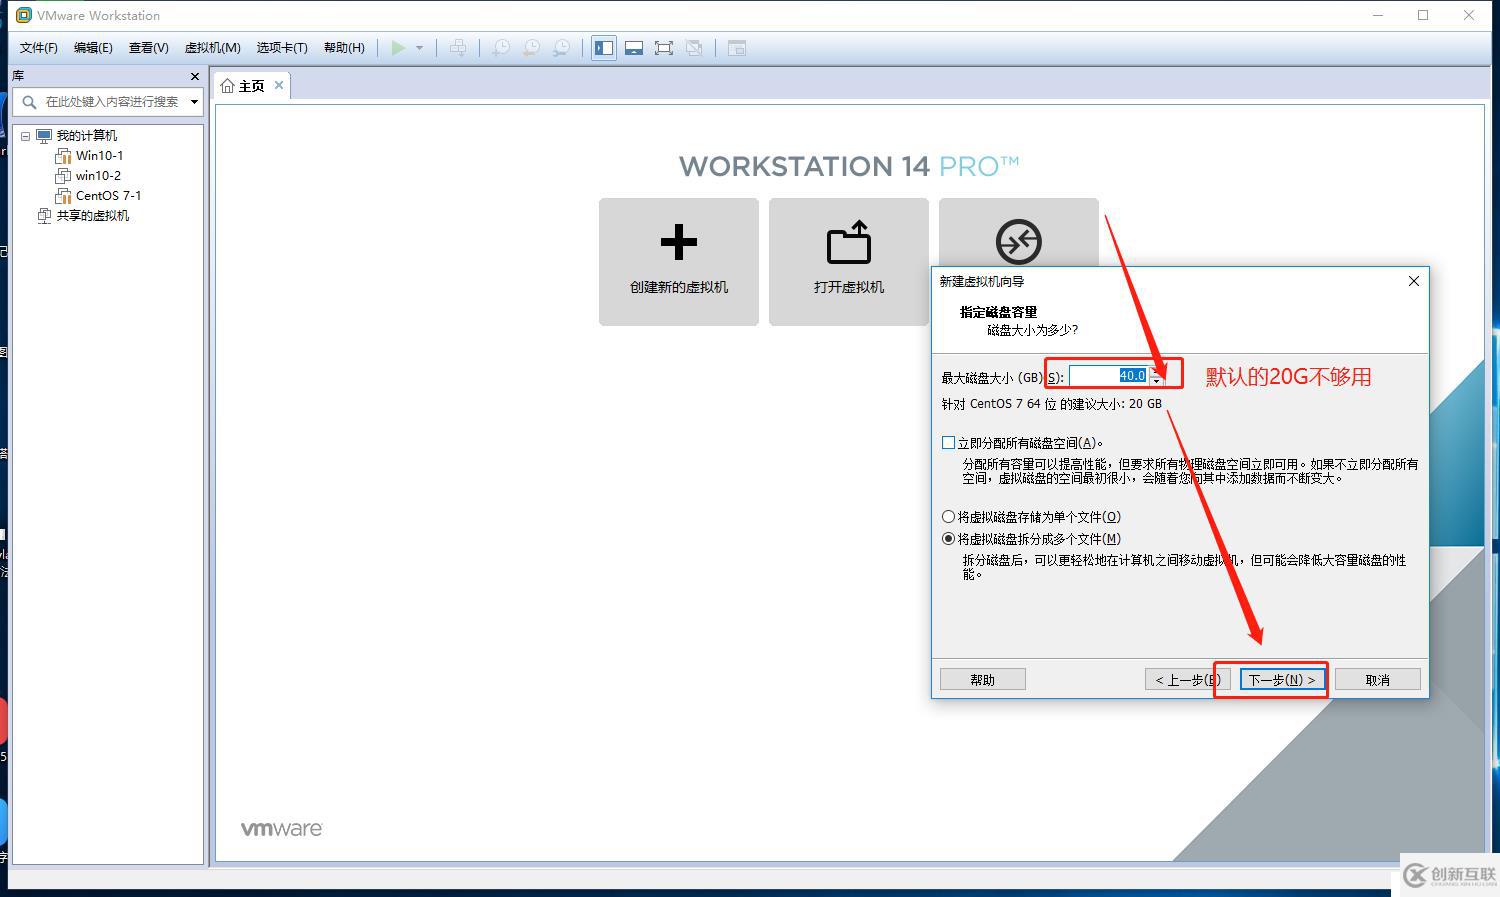1500x897 pixels.
Task: Select 共享的虚拟机 in the library
Action: (x=92, y=216)
